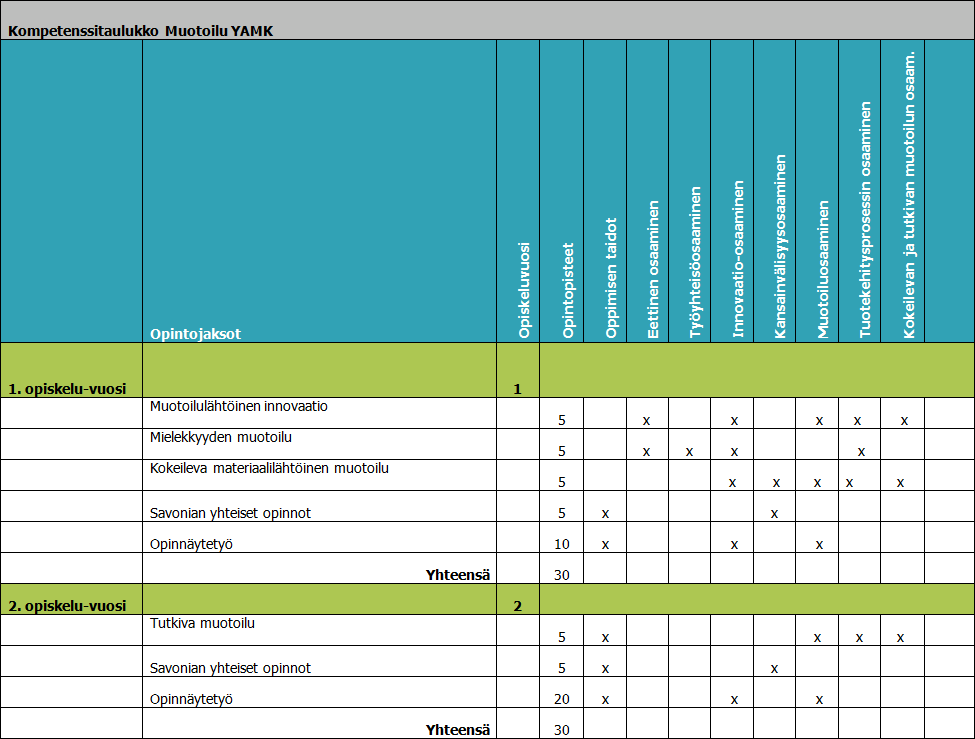Select the Opintojaksot header cell

point(195,332)
